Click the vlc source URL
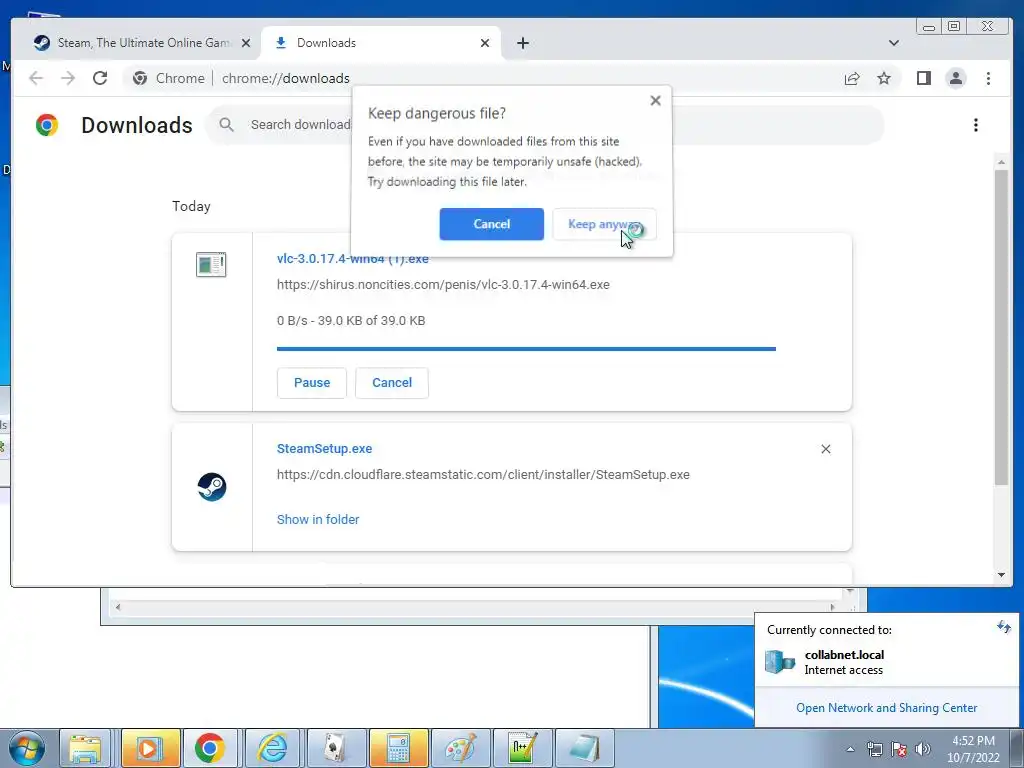This screenshot has height=768, width=1024. tap(443, 285)
